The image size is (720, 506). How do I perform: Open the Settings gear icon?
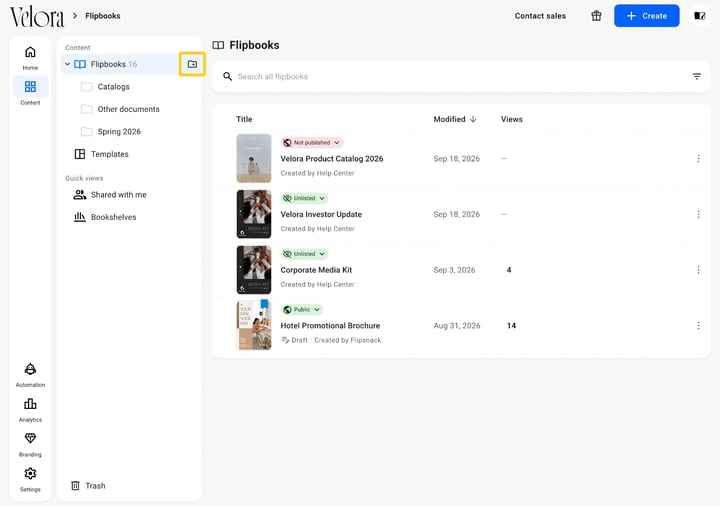[x=30, y=473]
